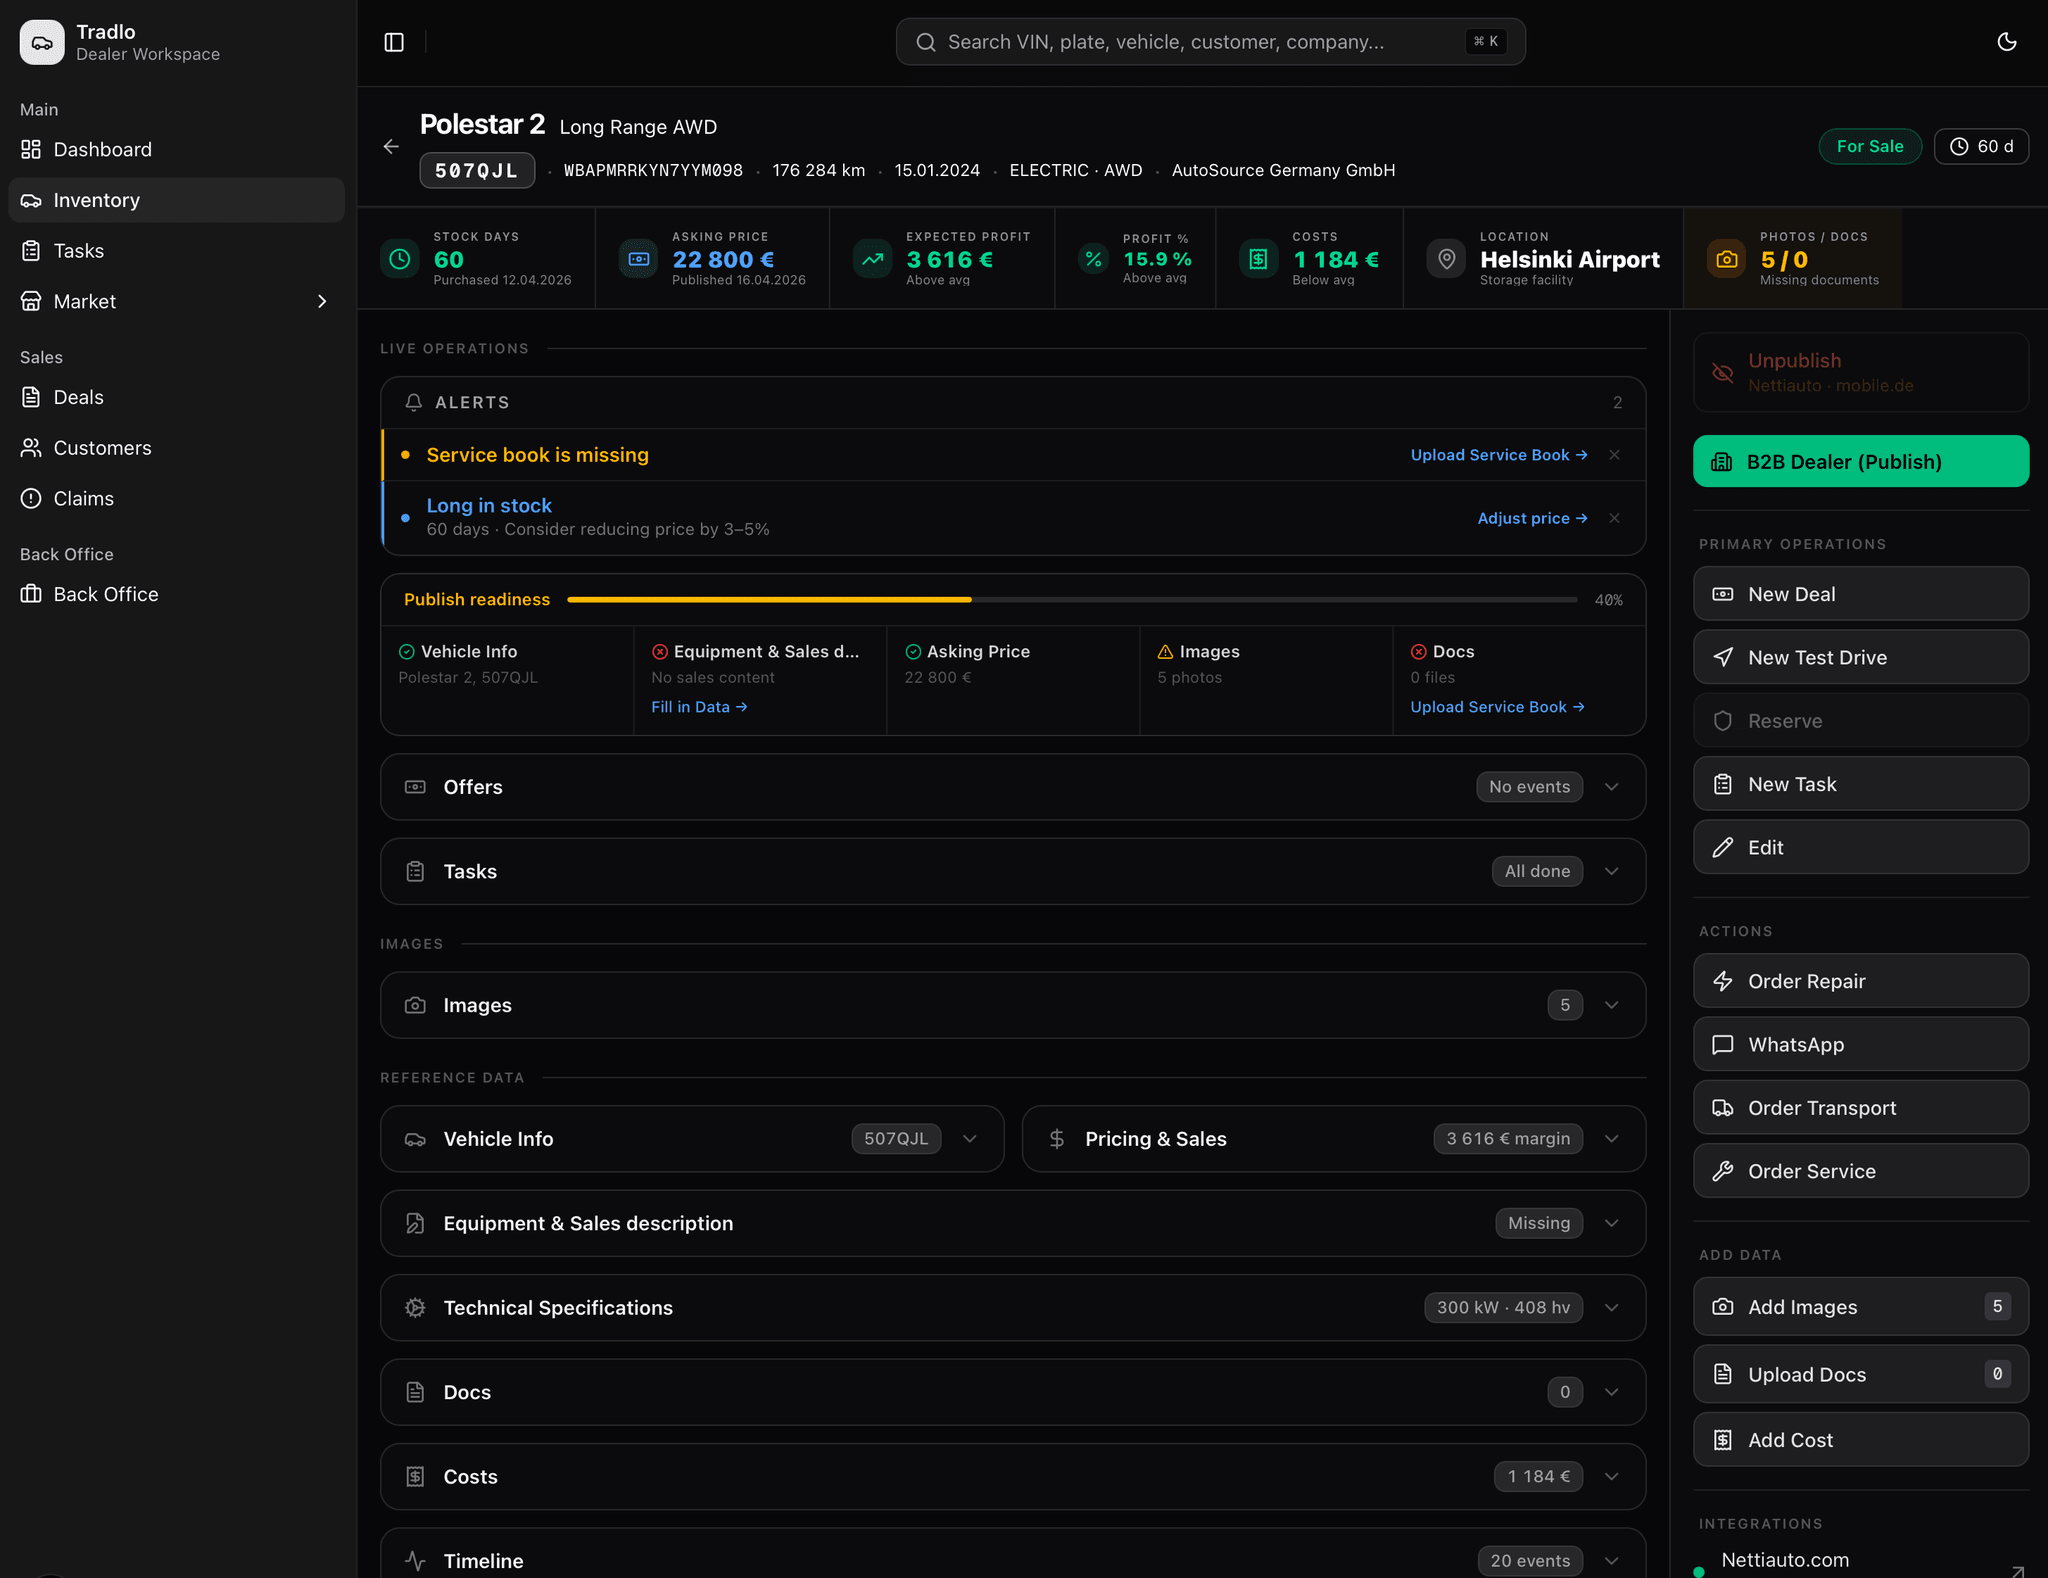
Task: Expand the Images section chevron
Action: click(1612, 1005)
